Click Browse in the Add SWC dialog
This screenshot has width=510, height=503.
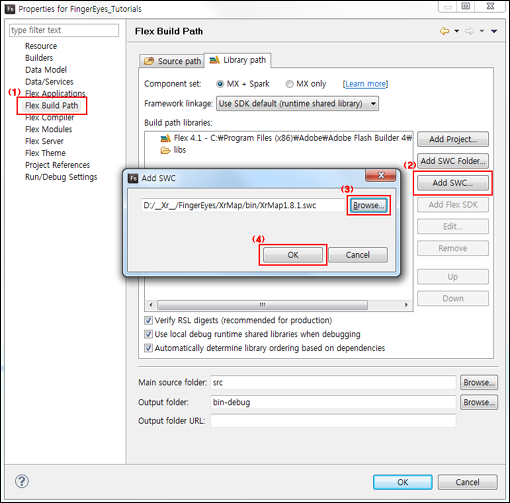pos(369,205)
